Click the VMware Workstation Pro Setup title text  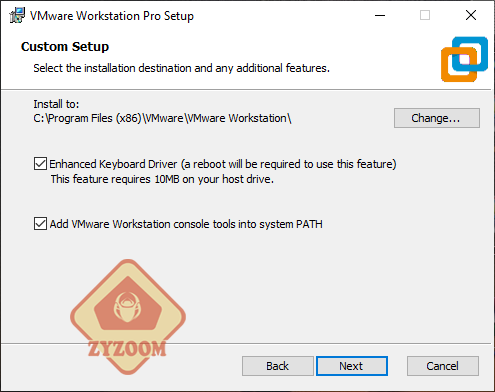click(112, 16)
